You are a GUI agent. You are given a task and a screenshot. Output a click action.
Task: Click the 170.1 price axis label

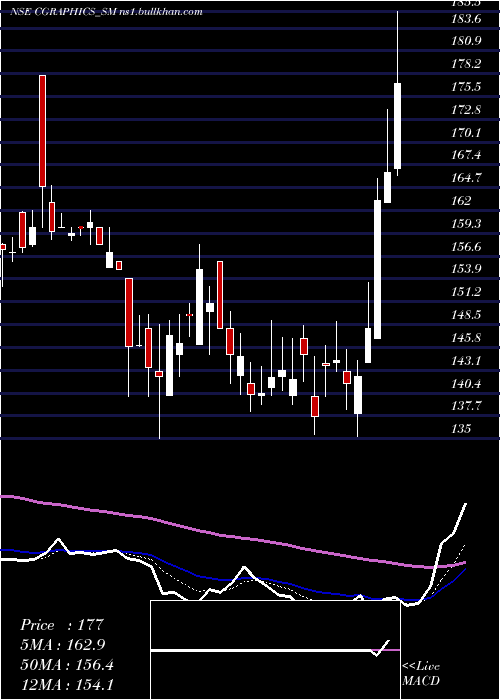click(x=466, y=133)
